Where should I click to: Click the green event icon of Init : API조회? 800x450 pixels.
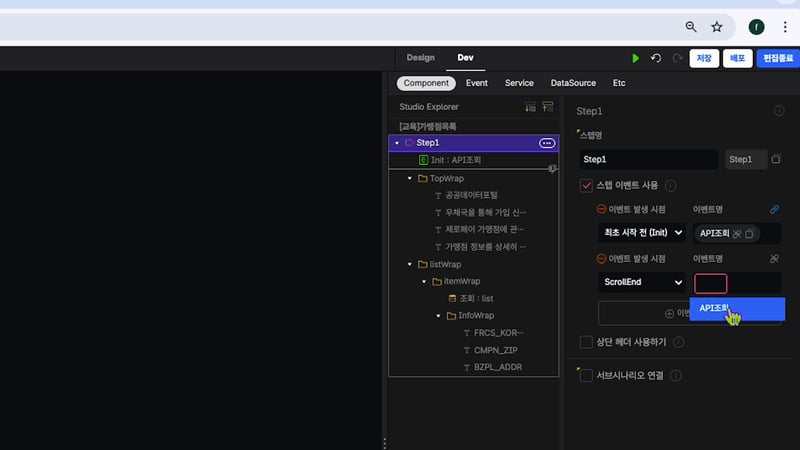pos(423,160)
